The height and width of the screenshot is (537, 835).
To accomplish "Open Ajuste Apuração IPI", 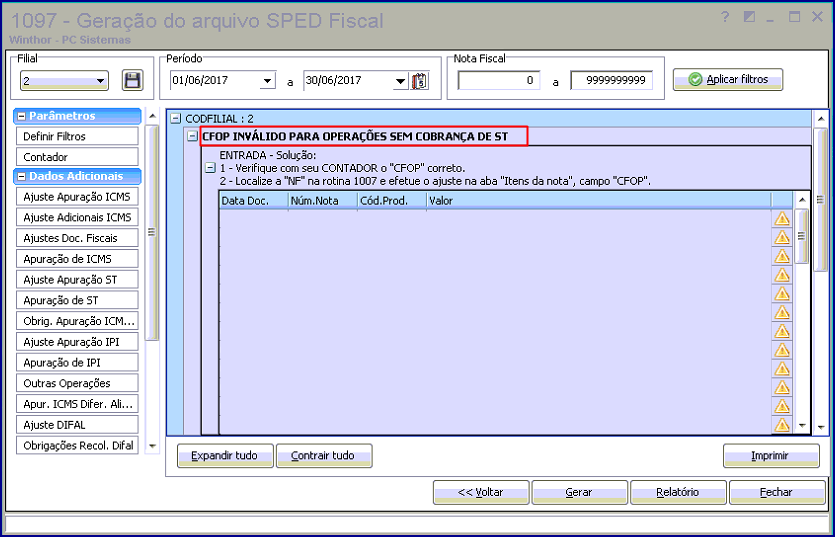I will pyautogui.click(x=77, y=342).
